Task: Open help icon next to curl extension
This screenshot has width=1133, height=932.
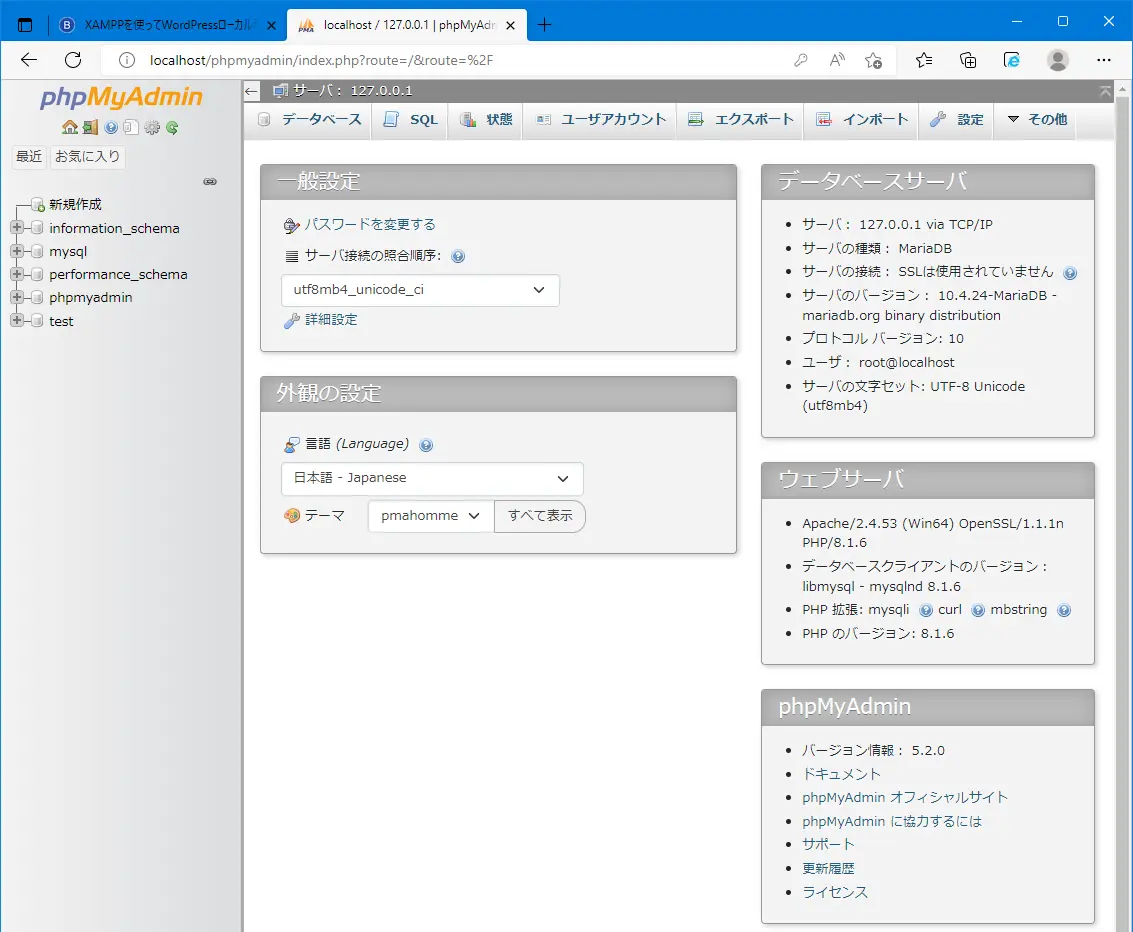Action: (x=978, y=610)
